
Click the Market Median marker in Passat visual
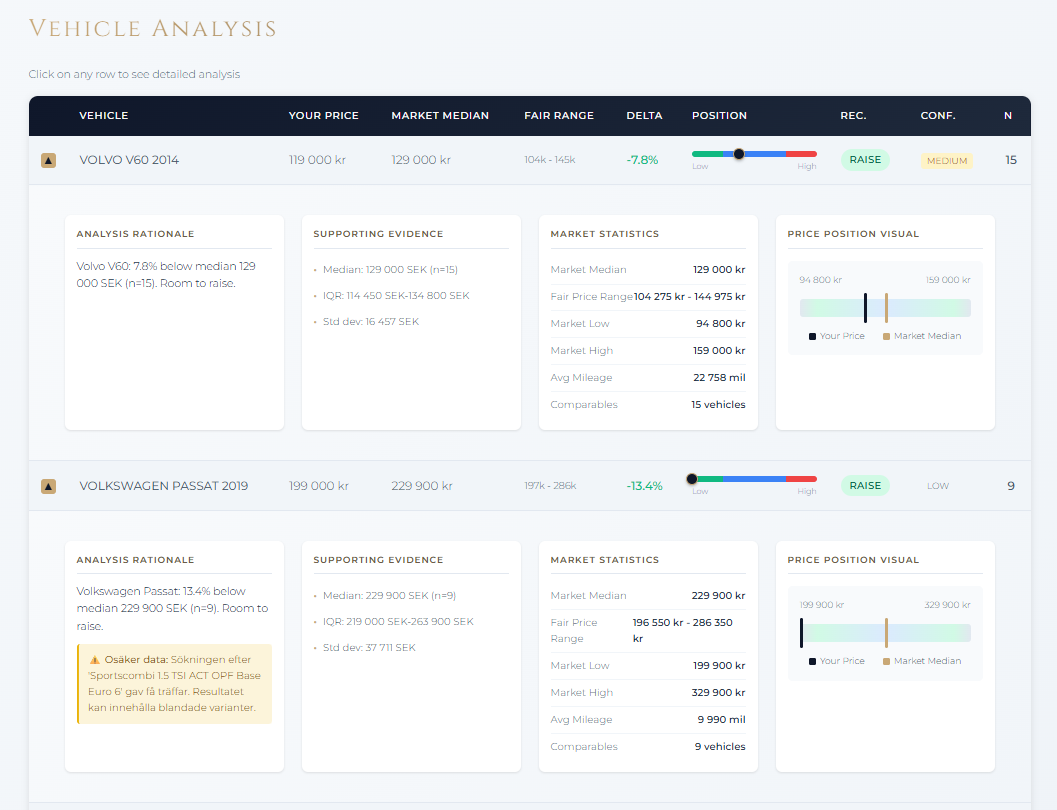(886, 633)
